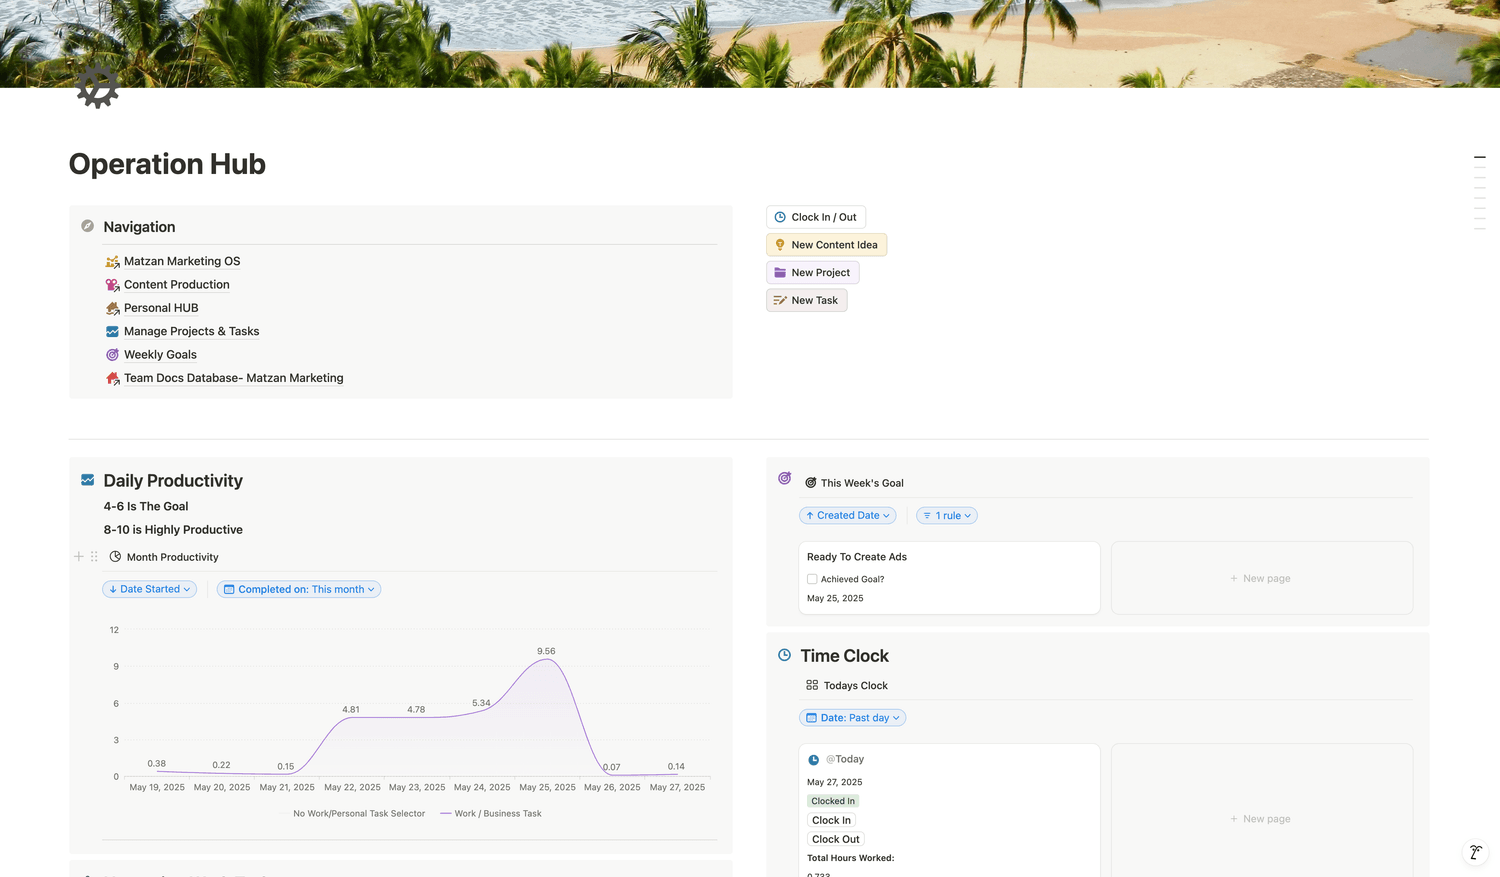The width and height of the screenshot is (1500, 877).
Task: Open the Date Started sort dropdown
Action: (x=149, y=590)
